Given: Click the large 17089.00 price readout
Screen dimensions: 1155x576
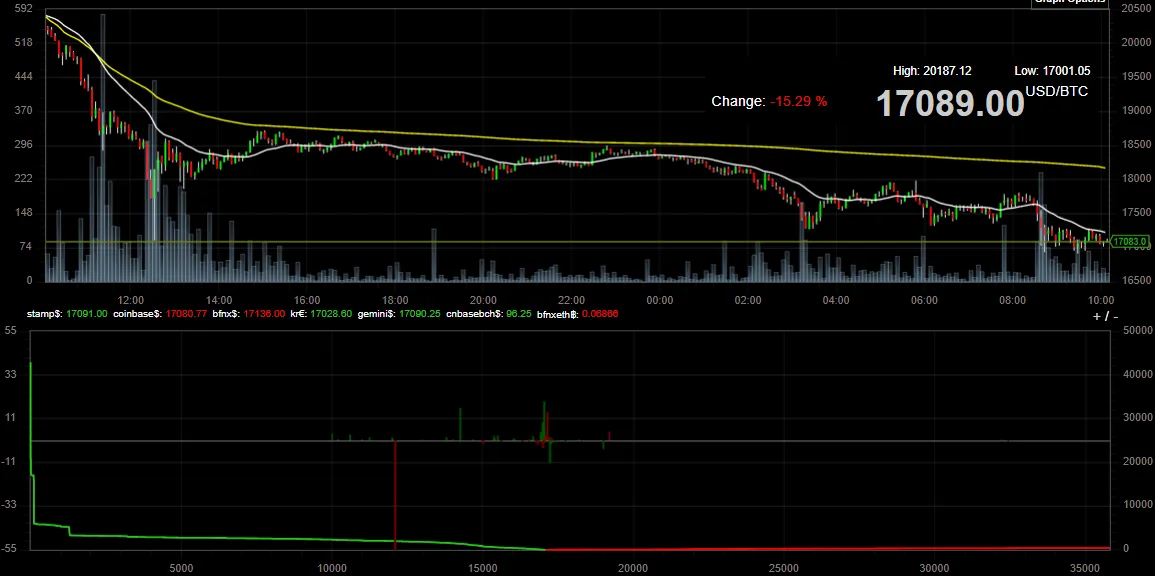Looking at the screenshot, I should click(949, 103).
